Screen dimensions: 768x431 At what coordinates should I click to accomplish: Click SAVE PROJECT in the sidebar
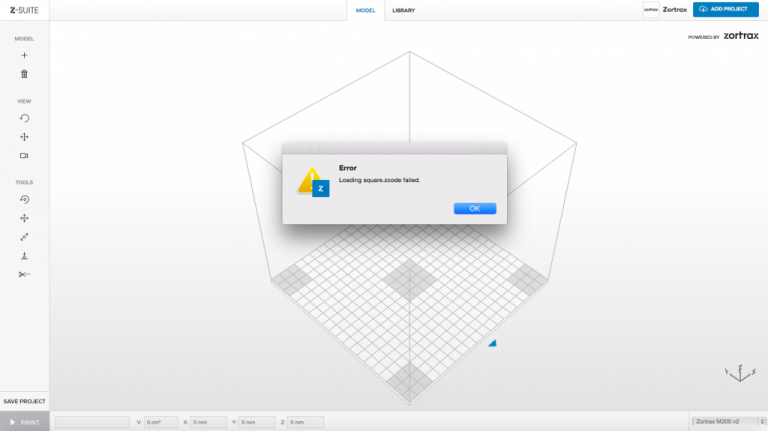pos(24,401)
